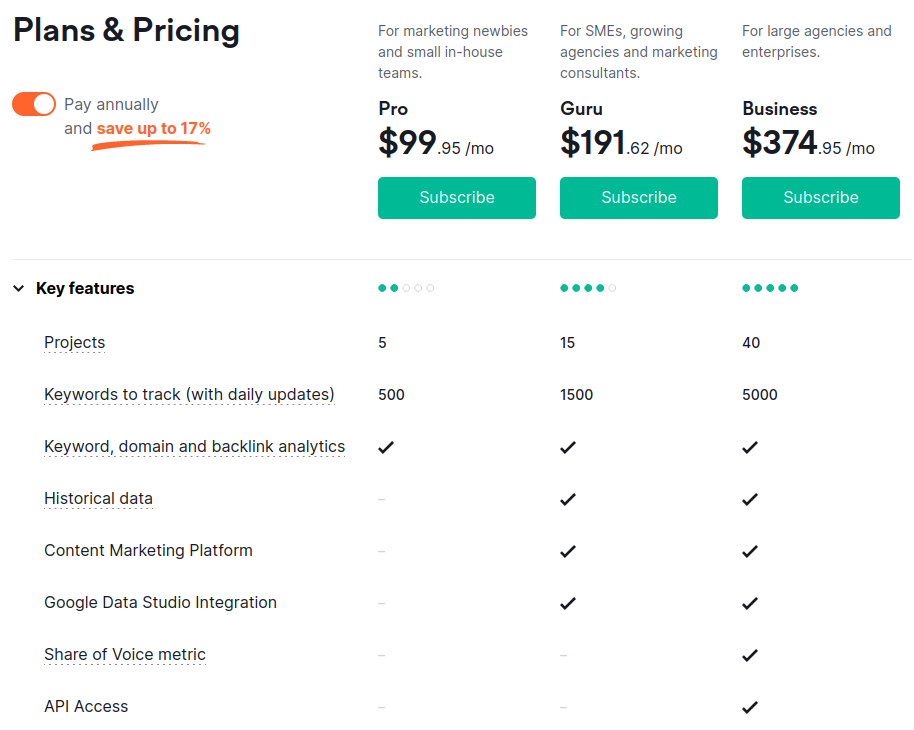Viewport: 914px width, 730px height.
Task: Click Keywords to track with daily updates
Action: point(189,395)
